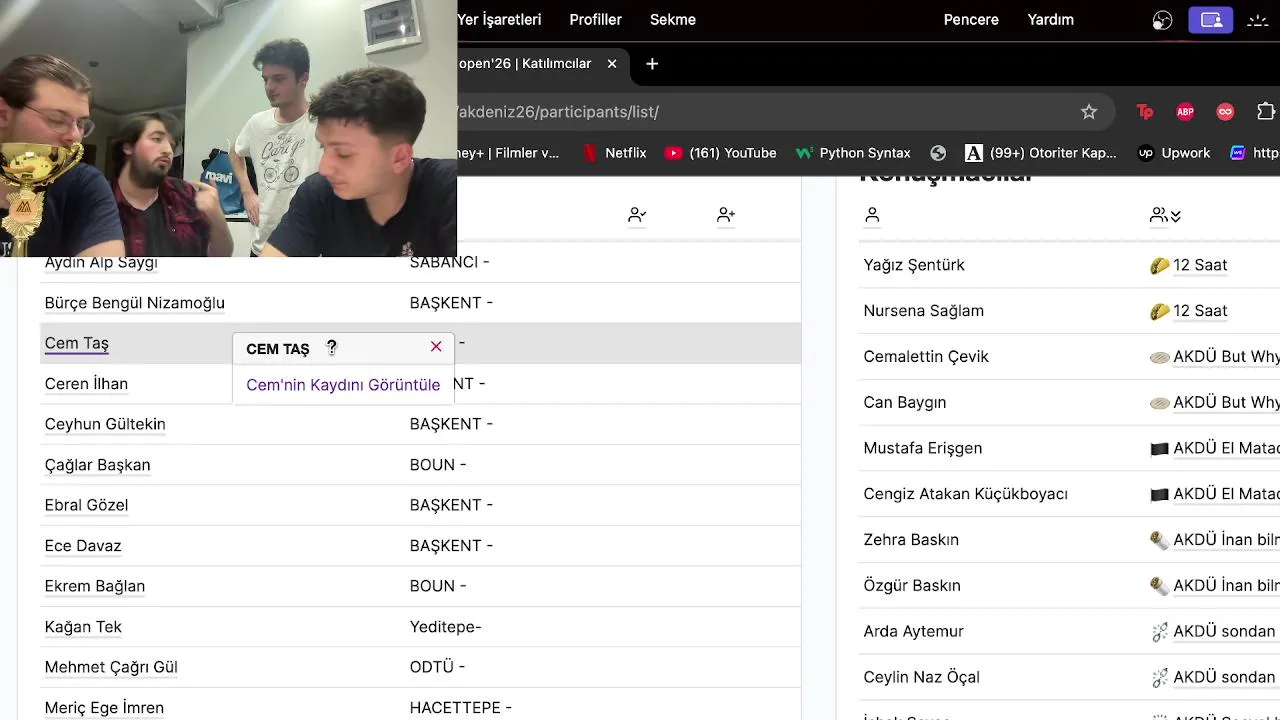This screenshot has width=1280, height=720.
Task: Click participant Bürçe Bengül Nizamoğlu
Action: pos(134,303)
